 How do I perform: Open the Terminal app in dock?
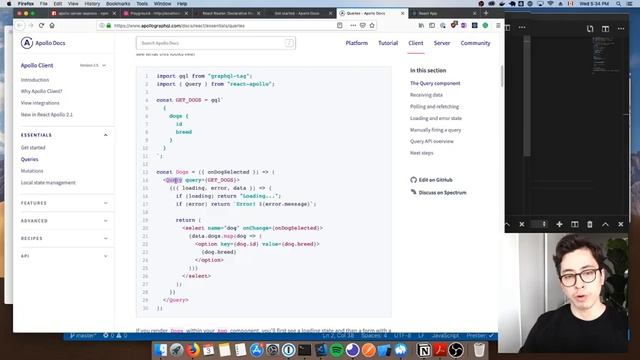[304, 350]
